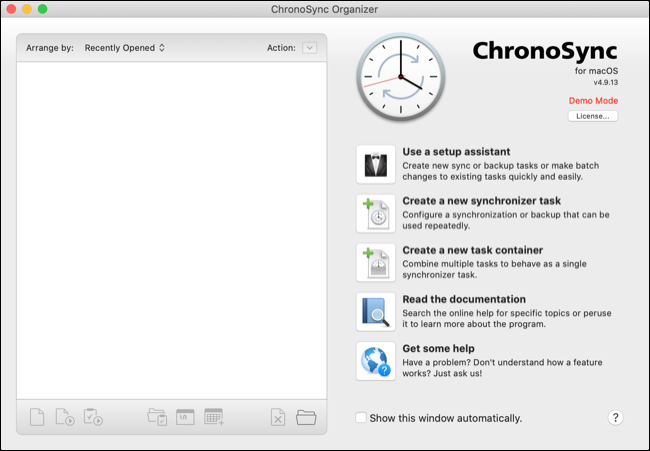Click the new task container icon
This screenshot has width=650, height=451.
[375, 262]
